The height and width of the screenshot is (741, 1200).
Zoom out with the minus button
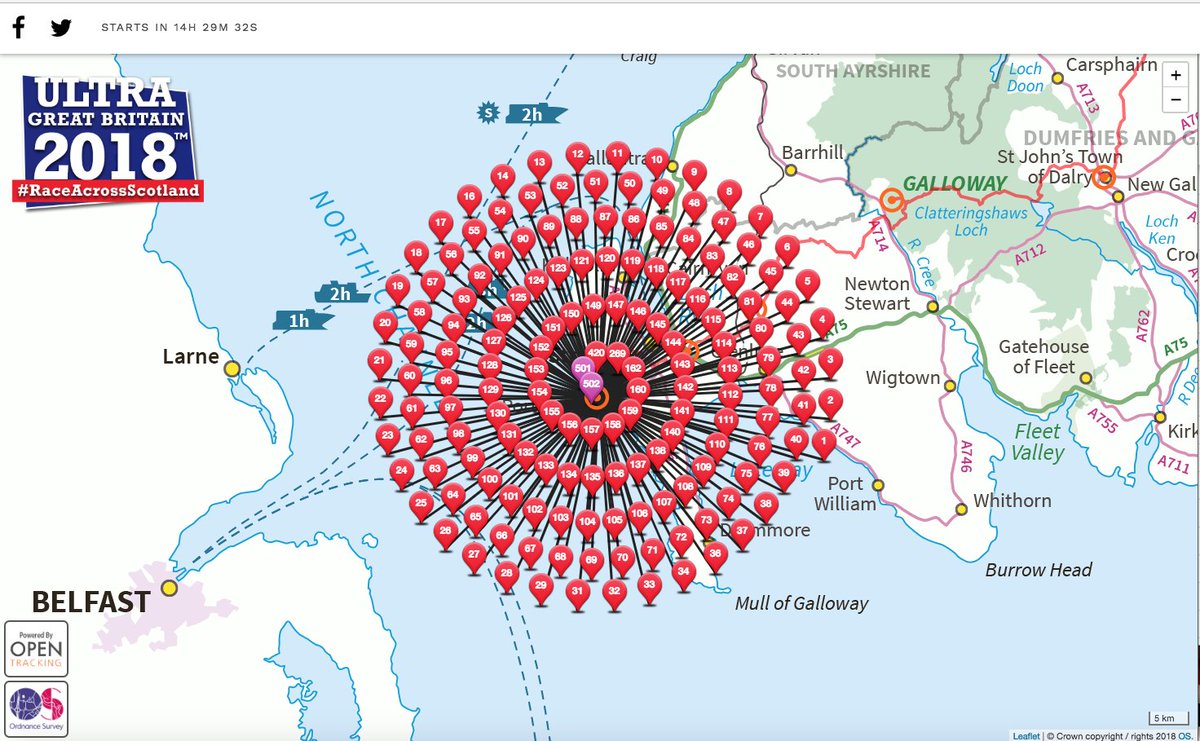coord(1176,98)
